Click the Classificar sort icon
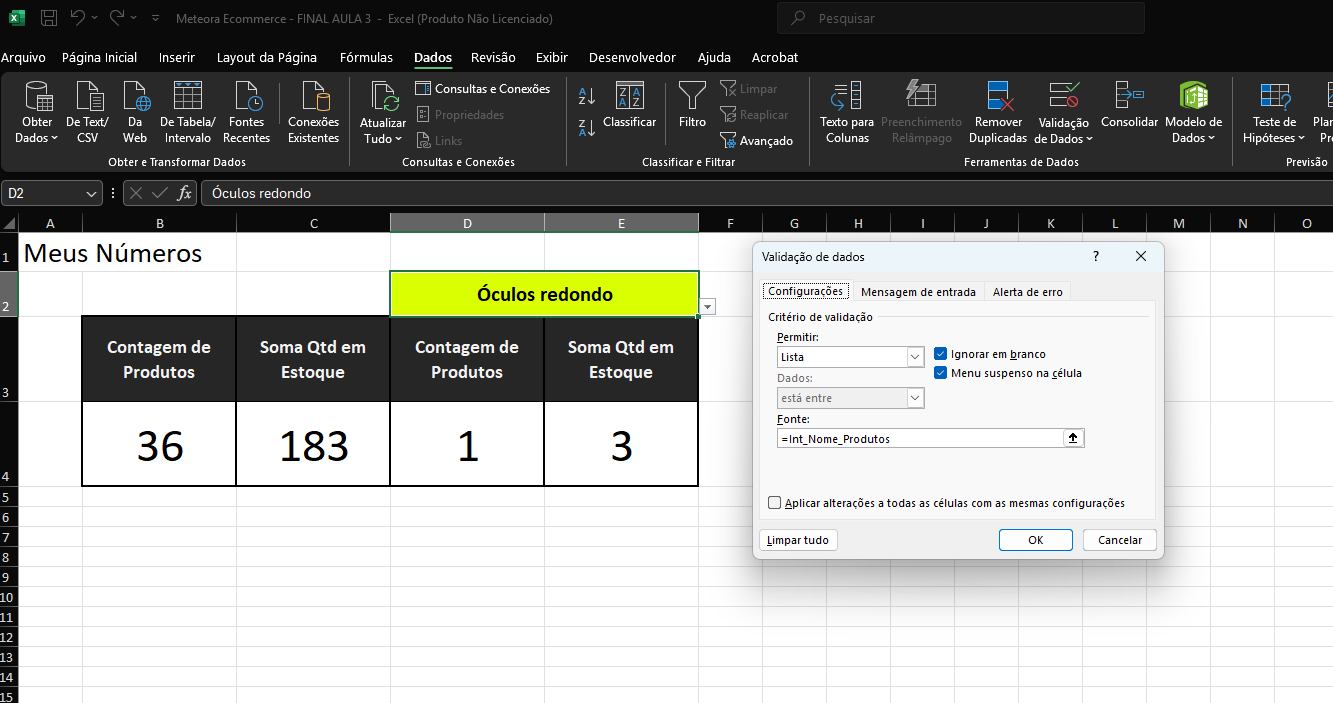The image size is (1333, 703). tap(629, 97)
